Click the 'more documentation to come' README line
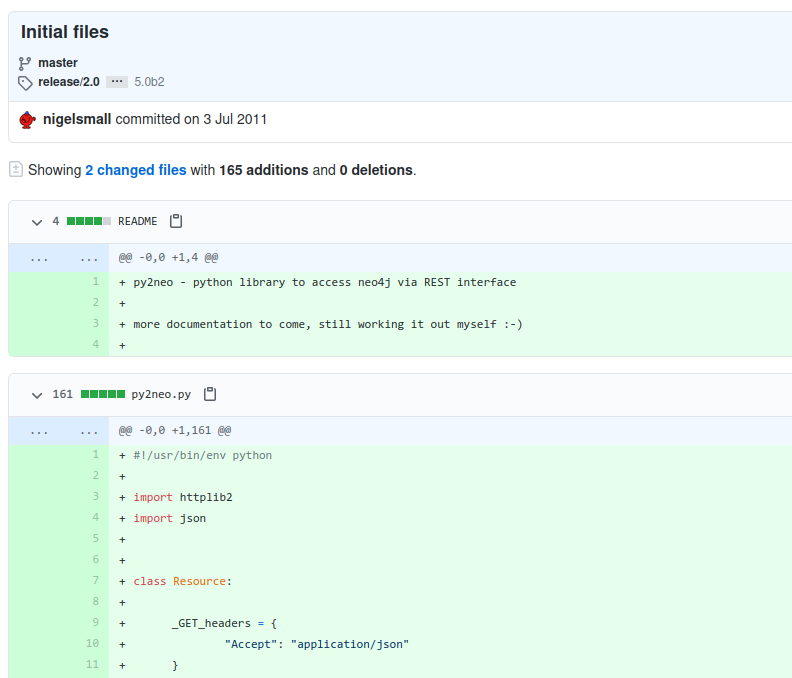 coord(328,324)
